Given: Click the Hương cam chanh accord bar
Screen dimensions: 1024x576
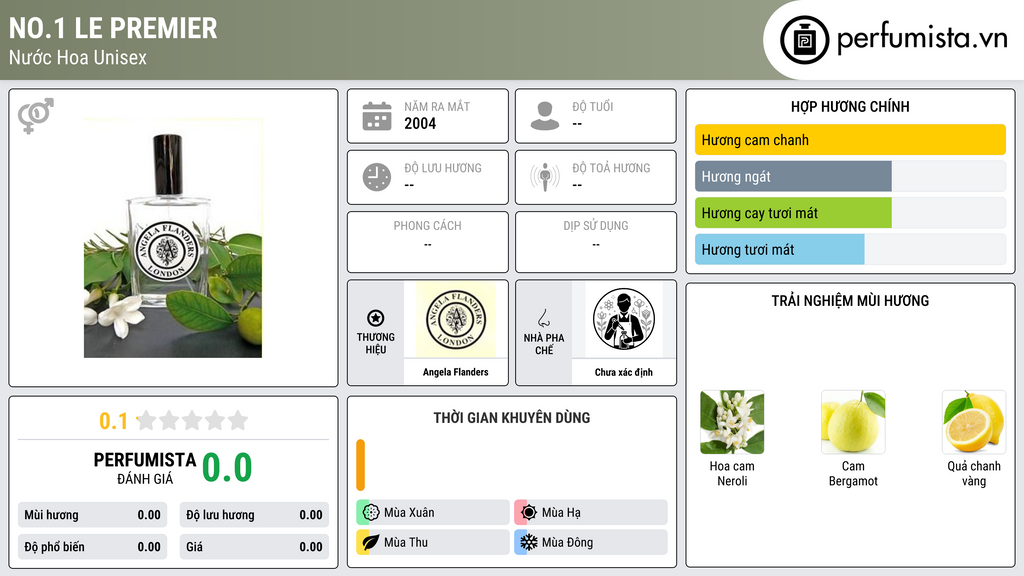Looking at the screenshot, I should [x=850, y=140].
